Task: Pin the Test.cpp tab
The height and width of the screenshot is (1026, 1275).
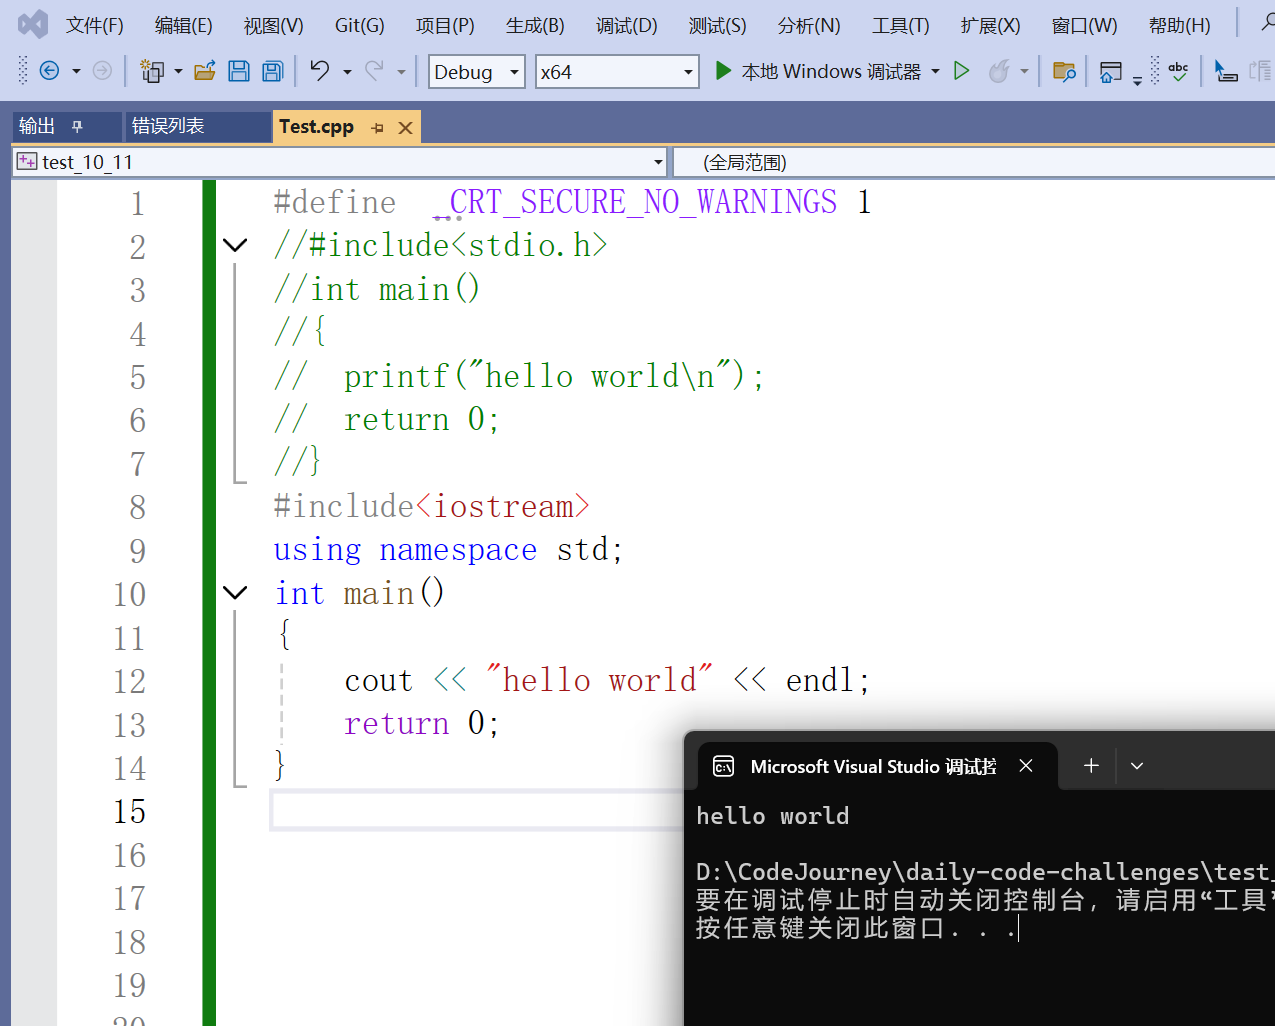Action: point(377,127)
